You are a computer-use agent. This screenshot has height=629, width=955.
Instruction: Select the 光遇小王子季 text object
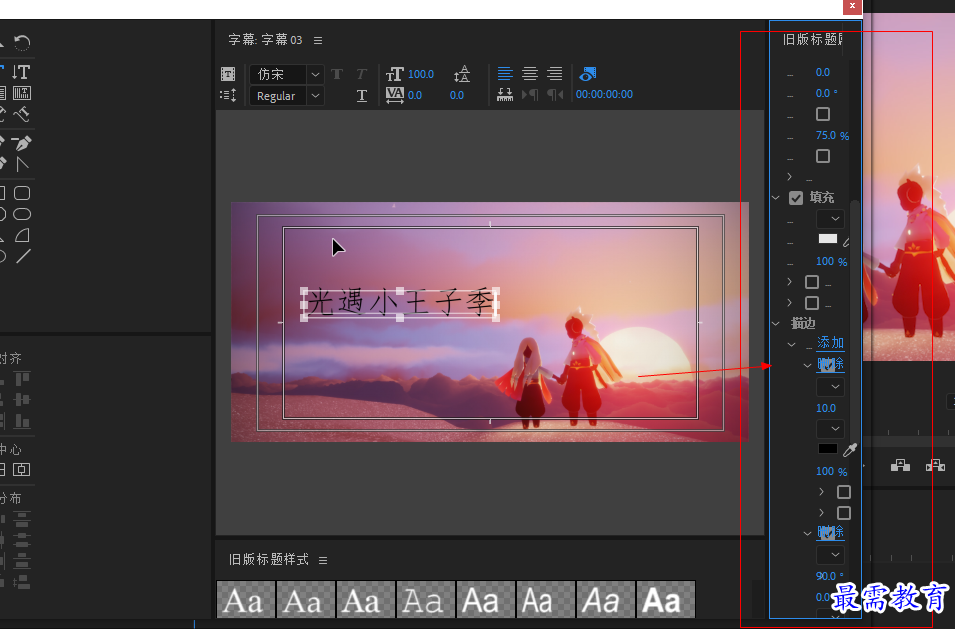(400, 303)
